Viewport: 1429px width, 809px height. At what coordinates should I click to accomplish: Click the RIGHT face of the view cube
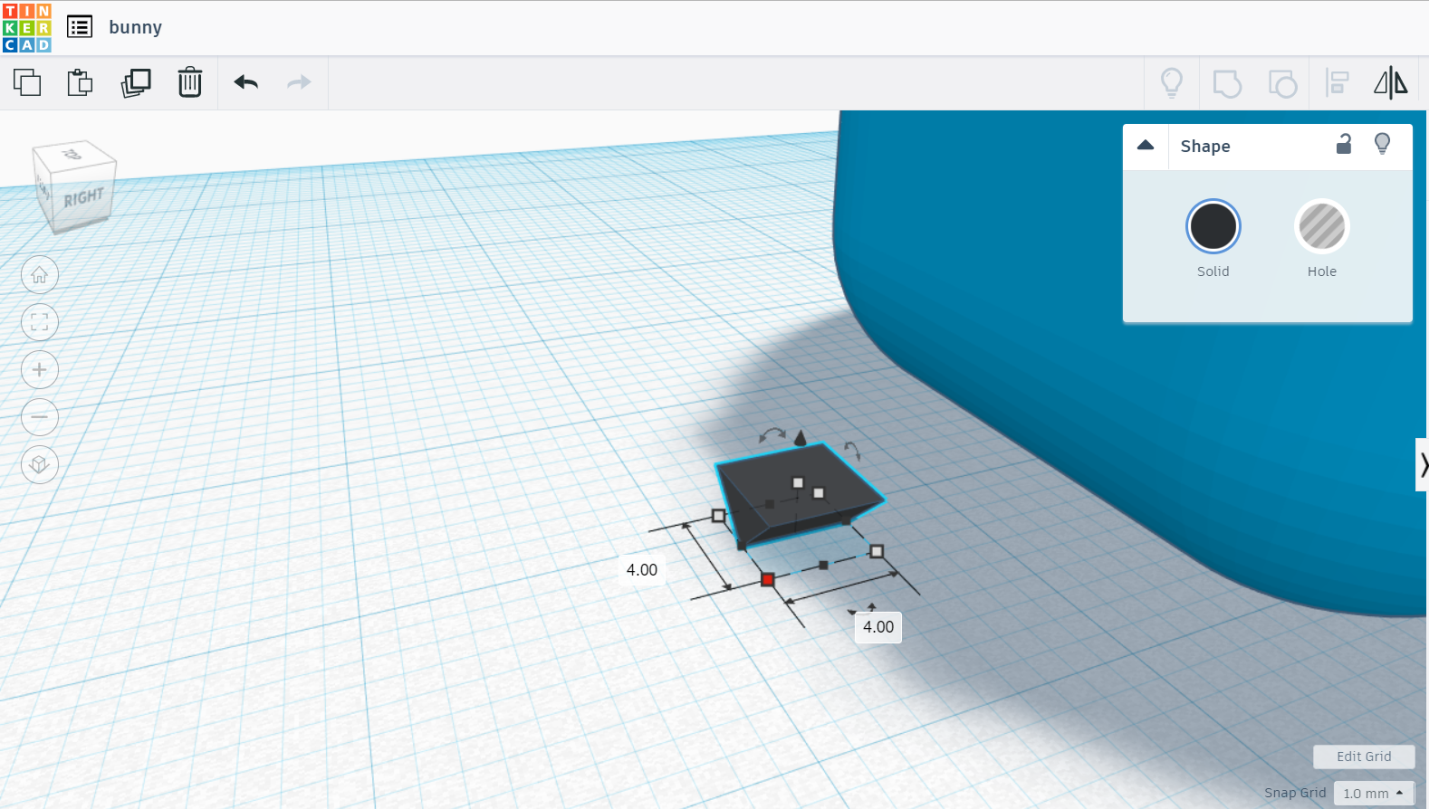tap(84, 197)
